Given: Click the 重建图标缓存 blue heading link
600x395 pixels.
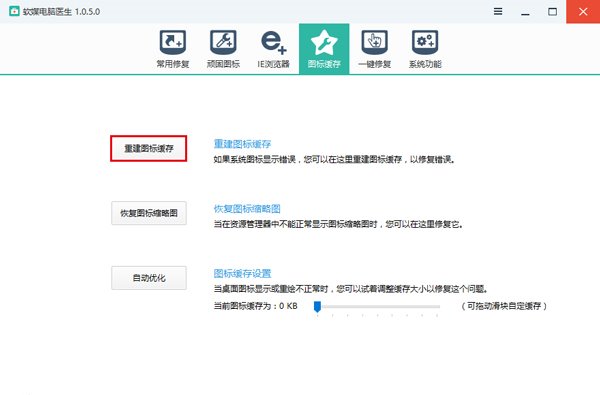Looking at the screenshot, I should pos(242,144).
